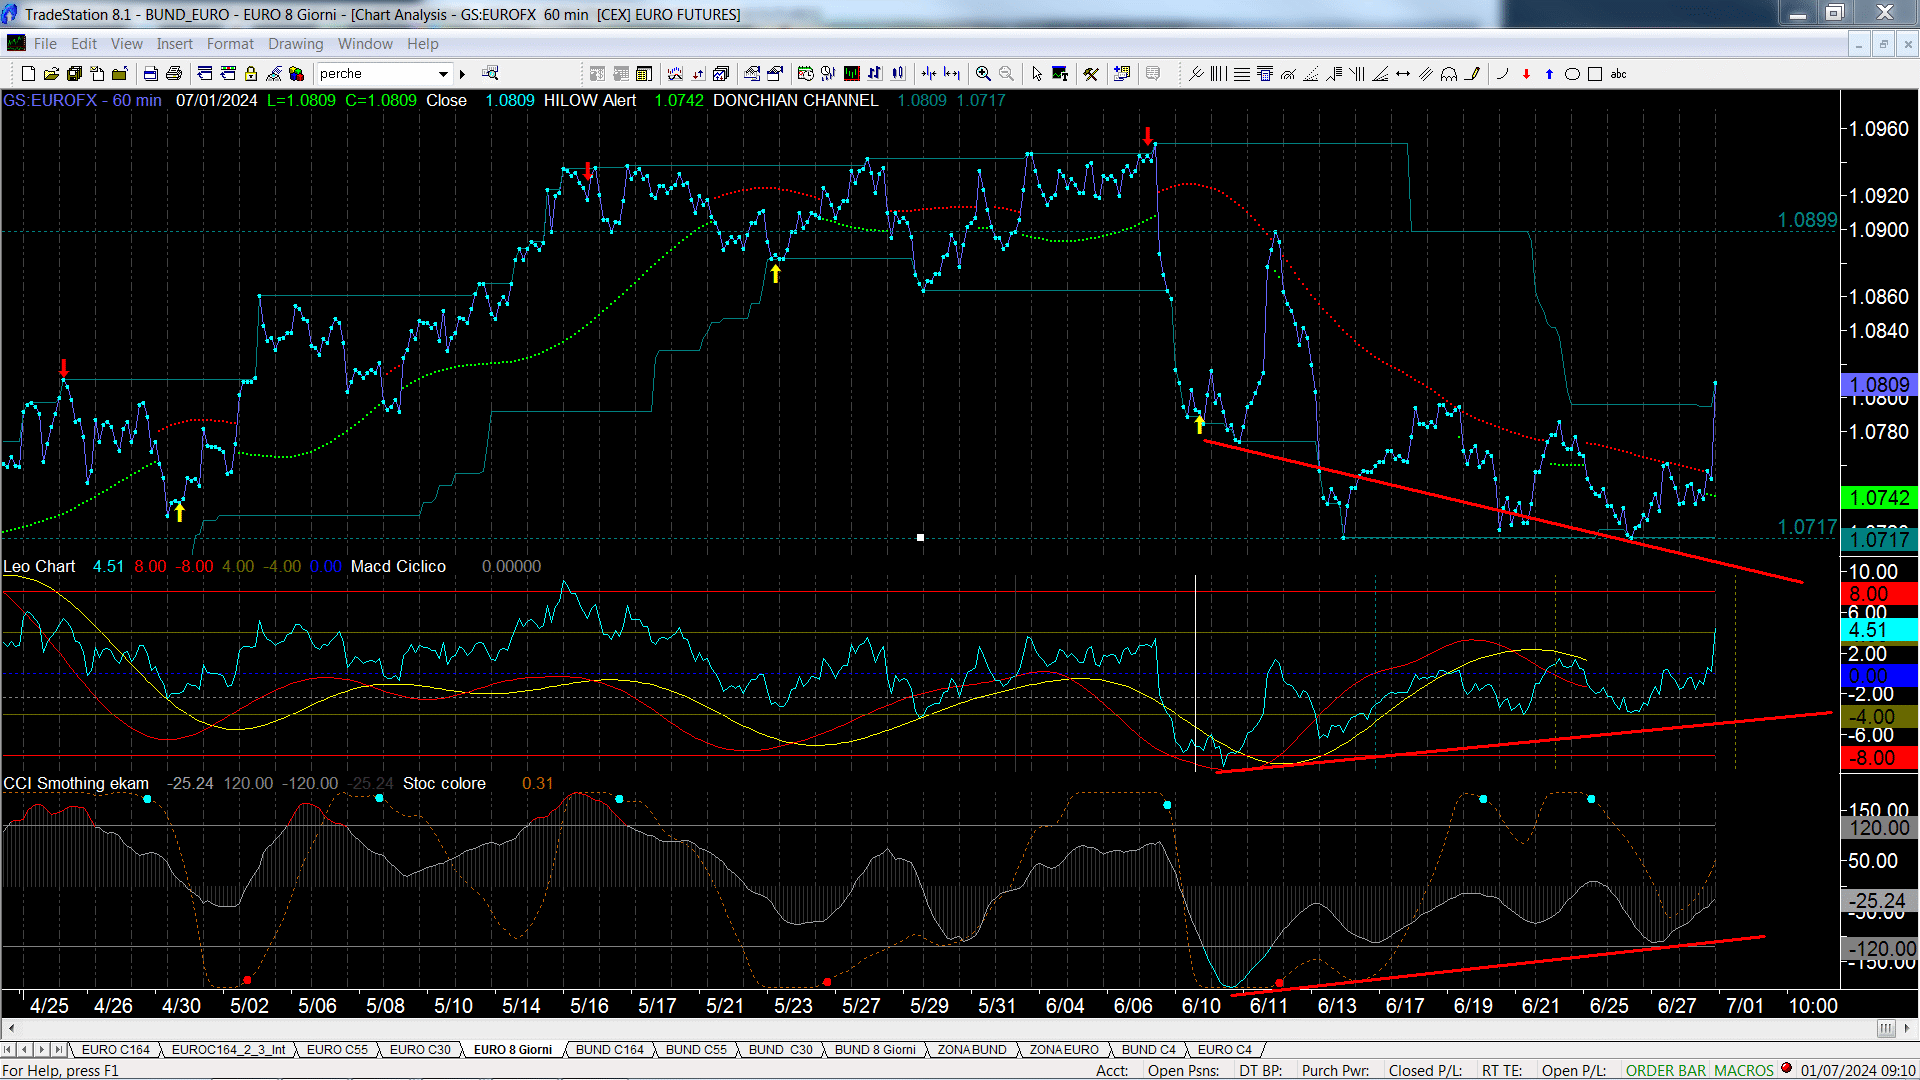Switch to the EUROC164_2_3_Int tab

(228, 1049)
